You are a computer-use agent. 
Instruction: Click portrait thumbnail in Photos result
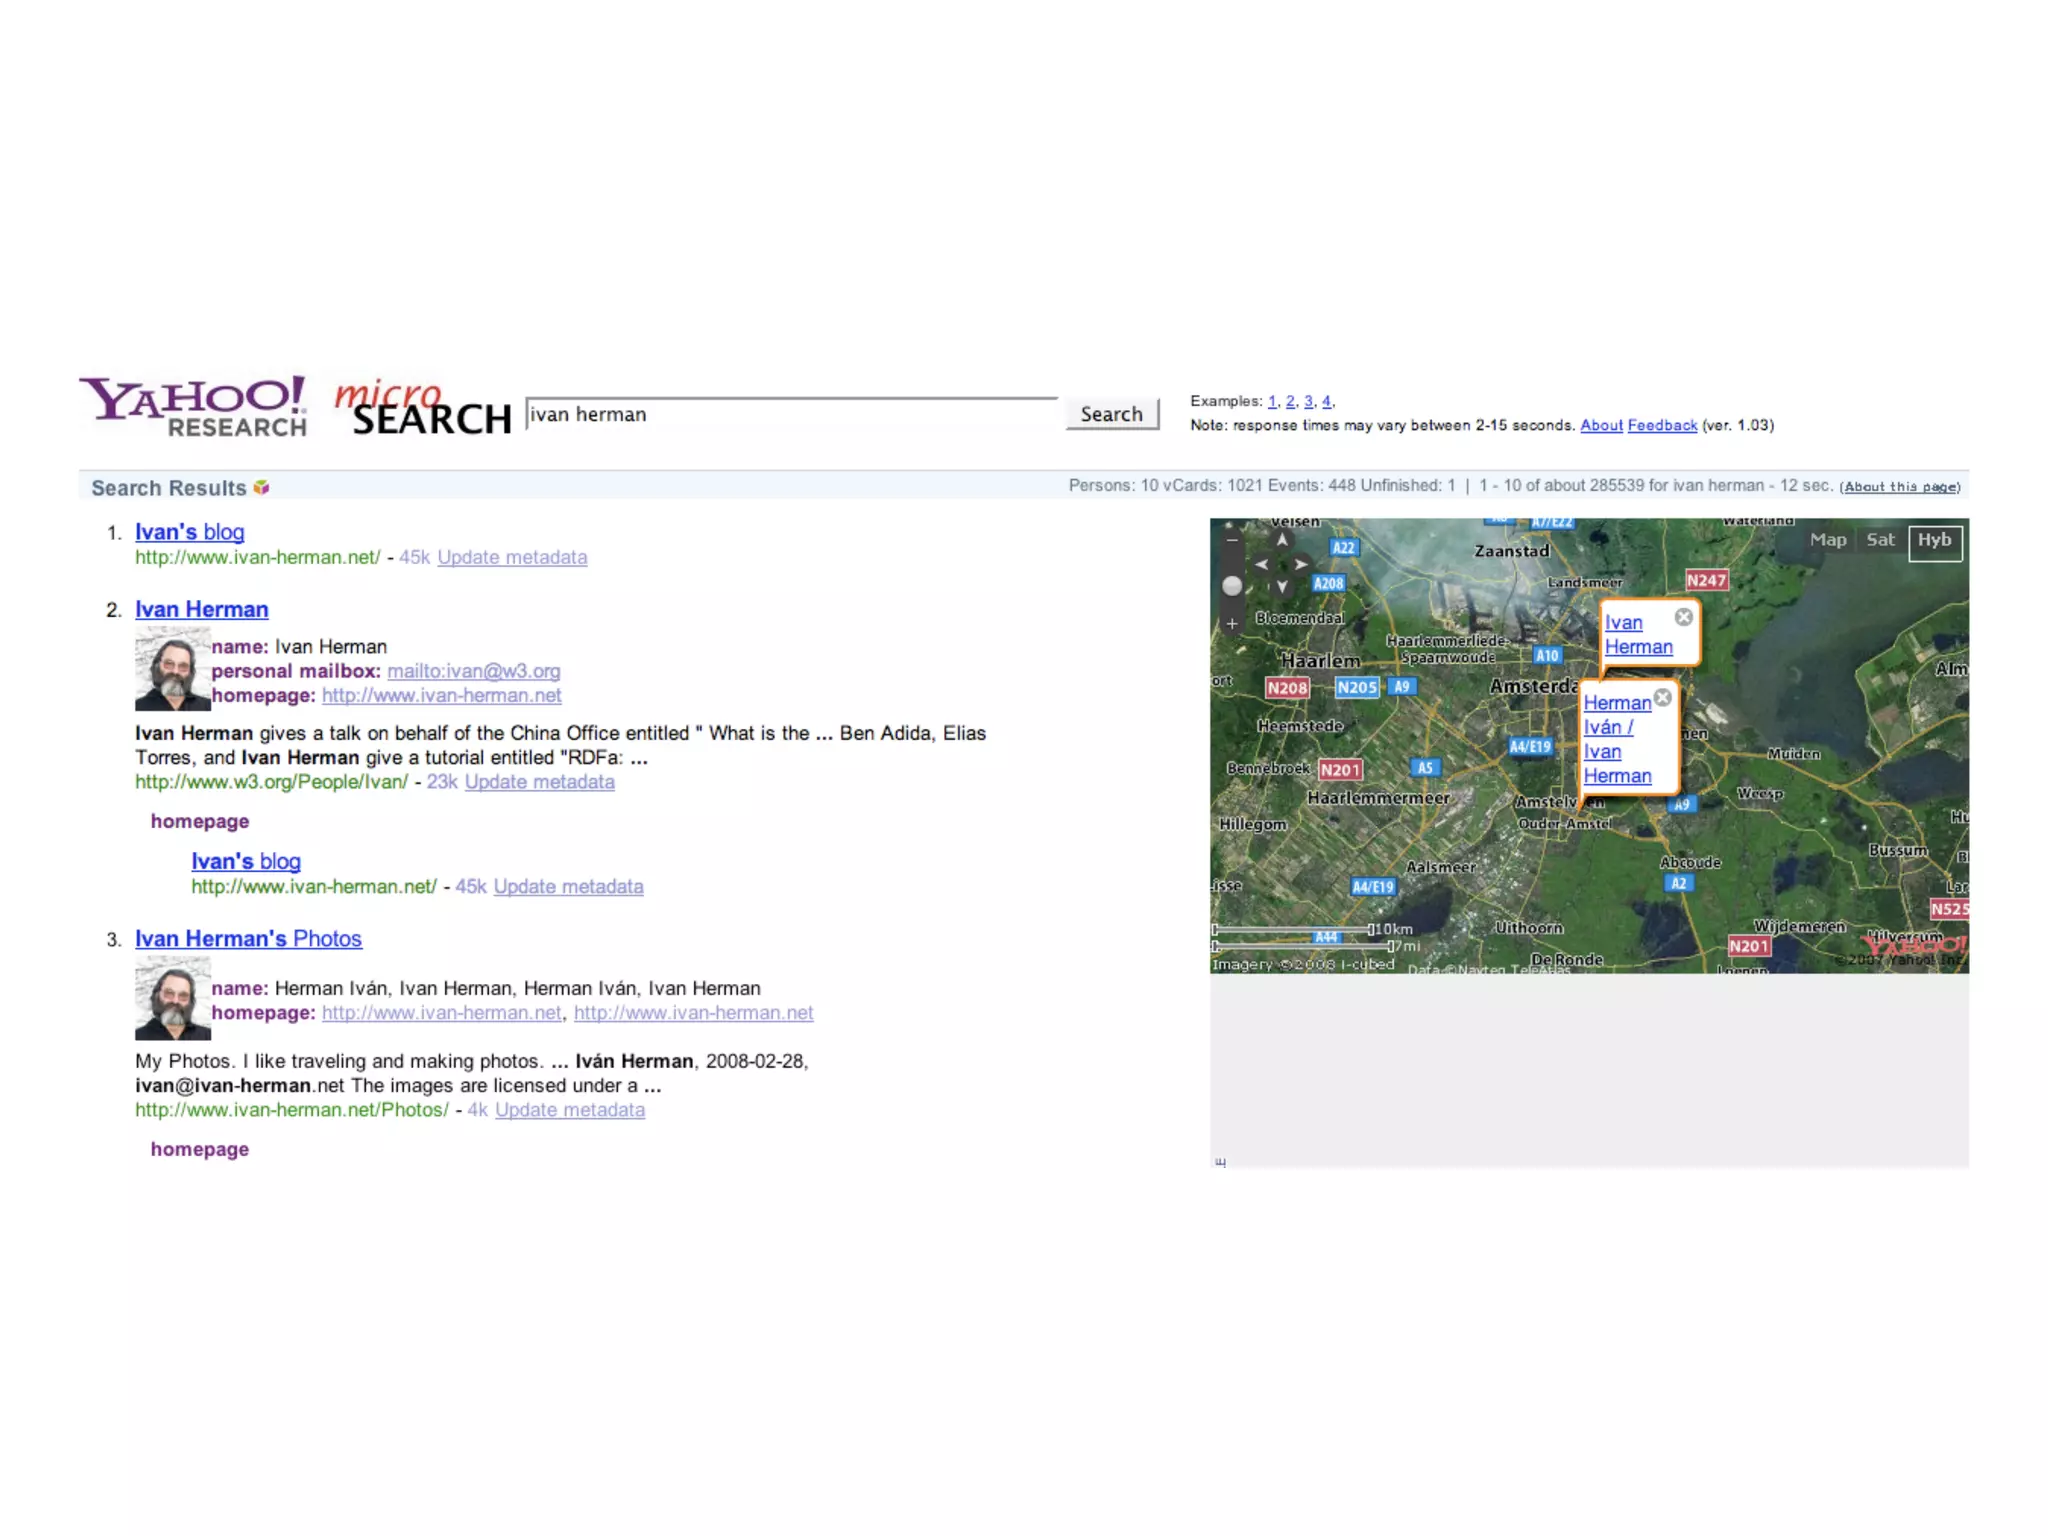(x=173, y=998)
